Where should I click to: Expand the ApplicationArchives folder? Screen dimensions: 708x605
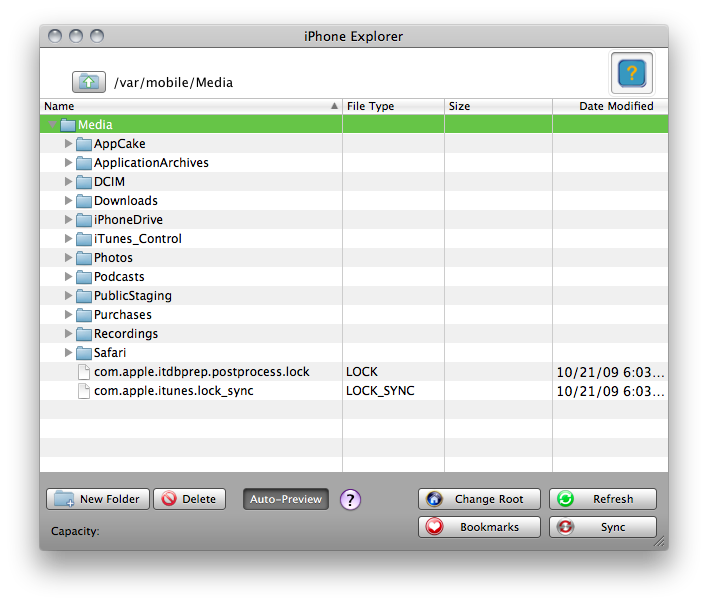coord(68,163)
